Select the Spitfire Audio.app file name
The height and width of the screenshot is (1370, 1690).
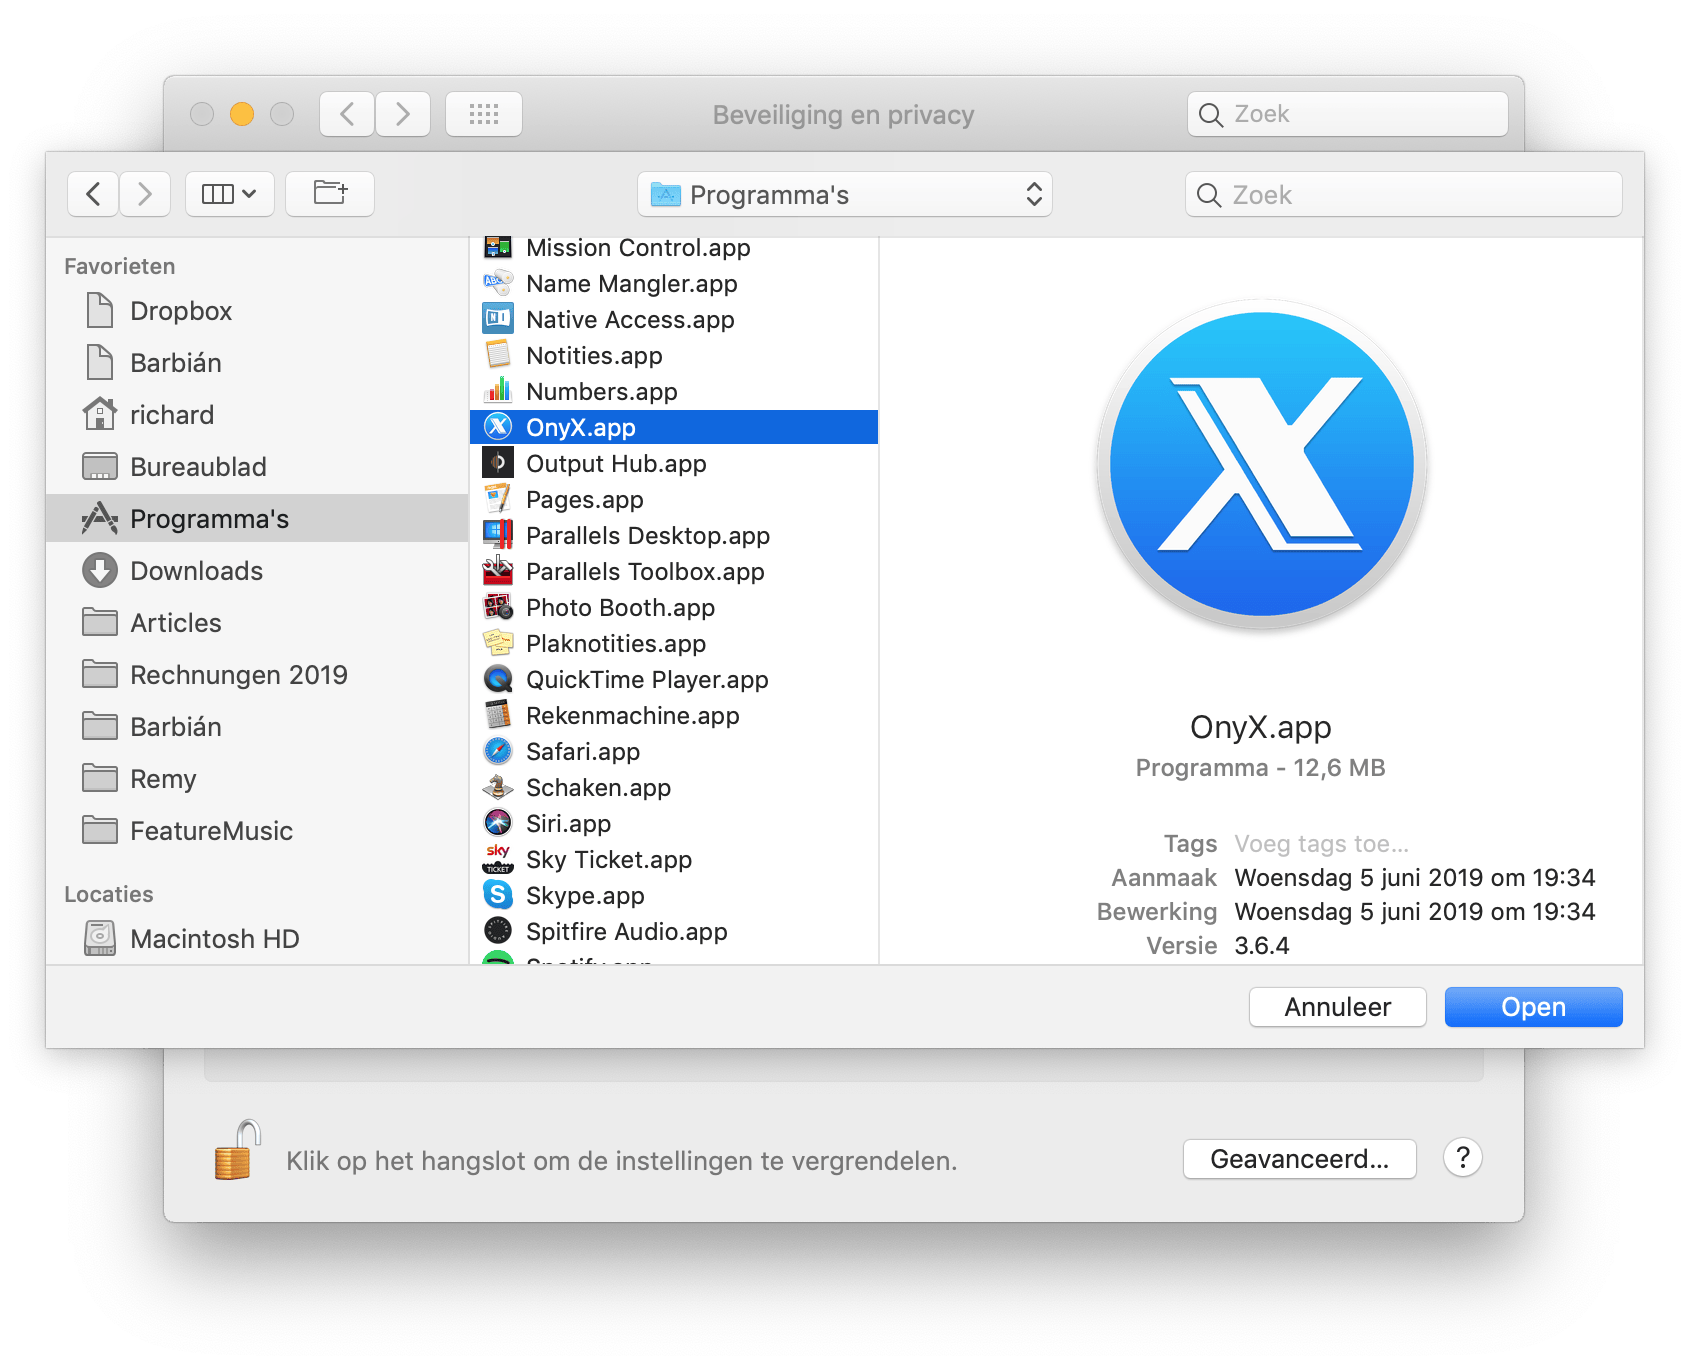627,931
